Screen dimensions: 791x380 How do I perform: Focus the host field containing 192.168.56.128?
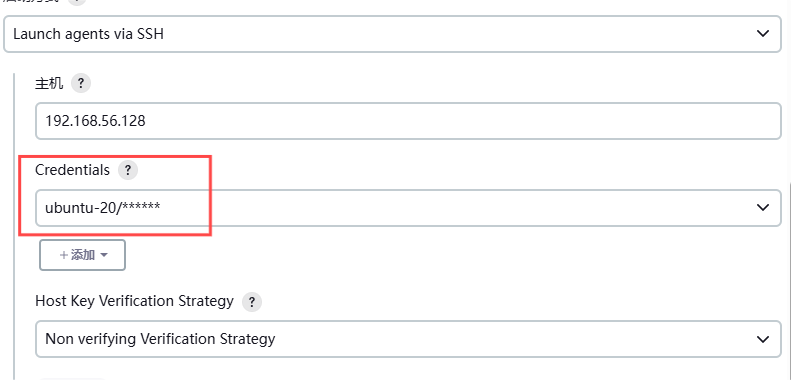[x=408, y=121]
